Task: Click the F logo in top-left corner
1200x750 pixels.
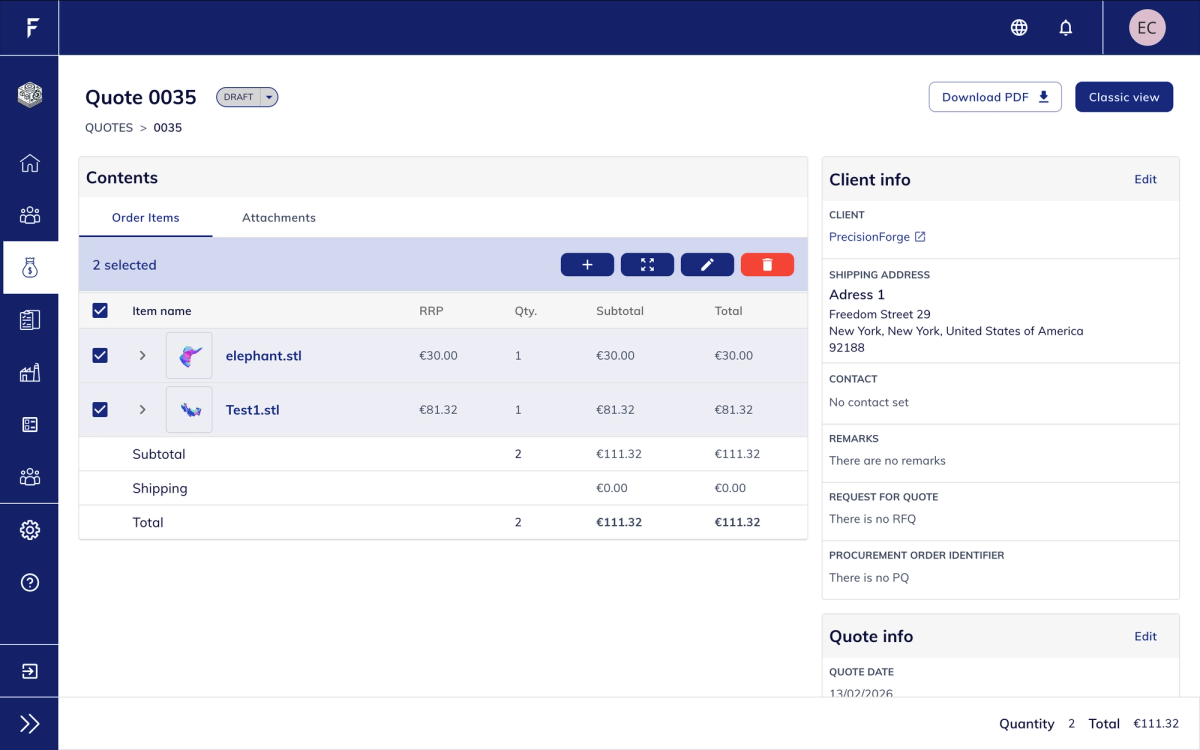Action: click(32, 28)
